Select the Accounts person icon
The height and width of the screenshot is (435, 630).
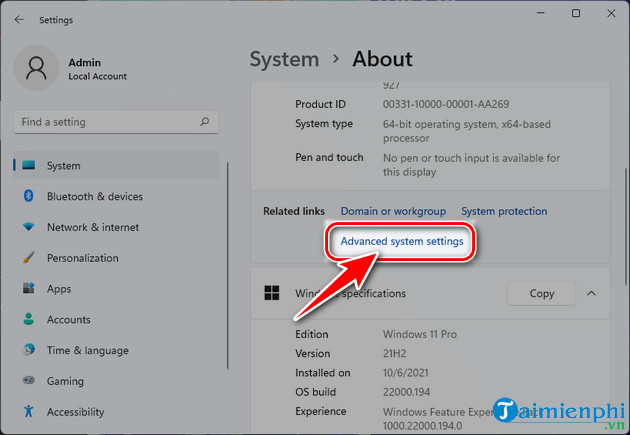pyautogui.click(x=29, y=319)
